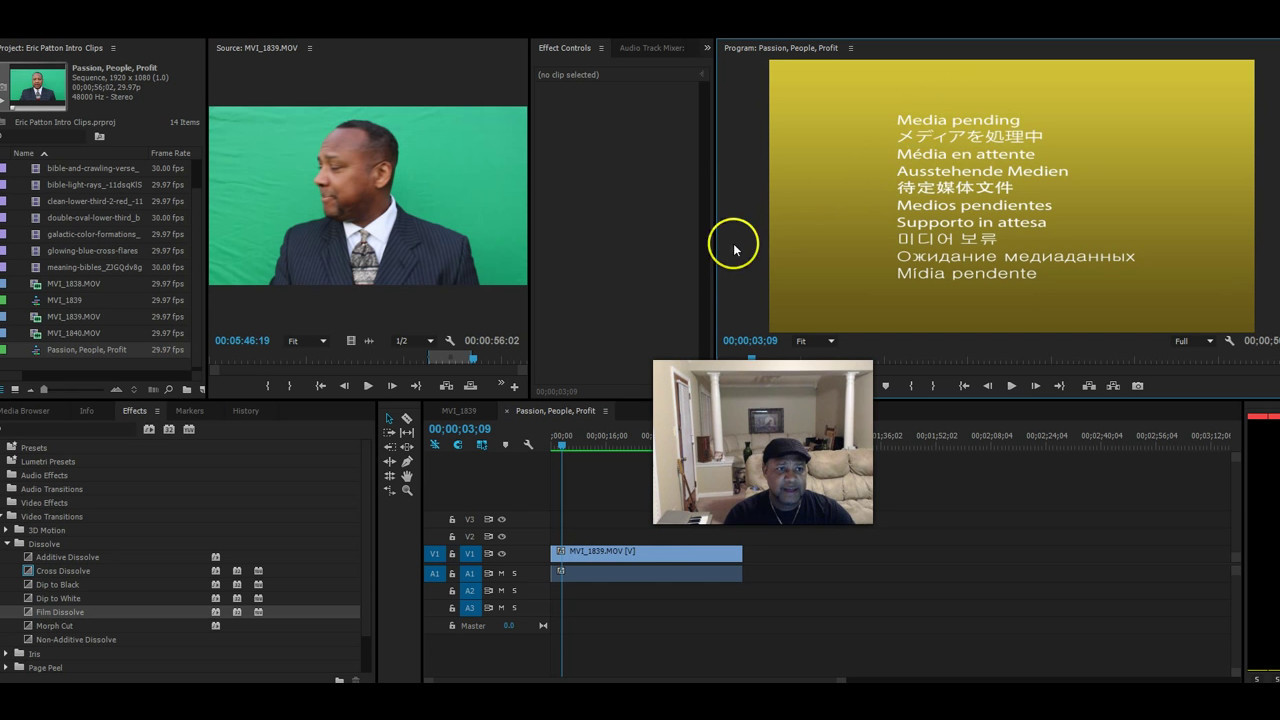
Task: Switch to Info tab
Action: point(87,411)
